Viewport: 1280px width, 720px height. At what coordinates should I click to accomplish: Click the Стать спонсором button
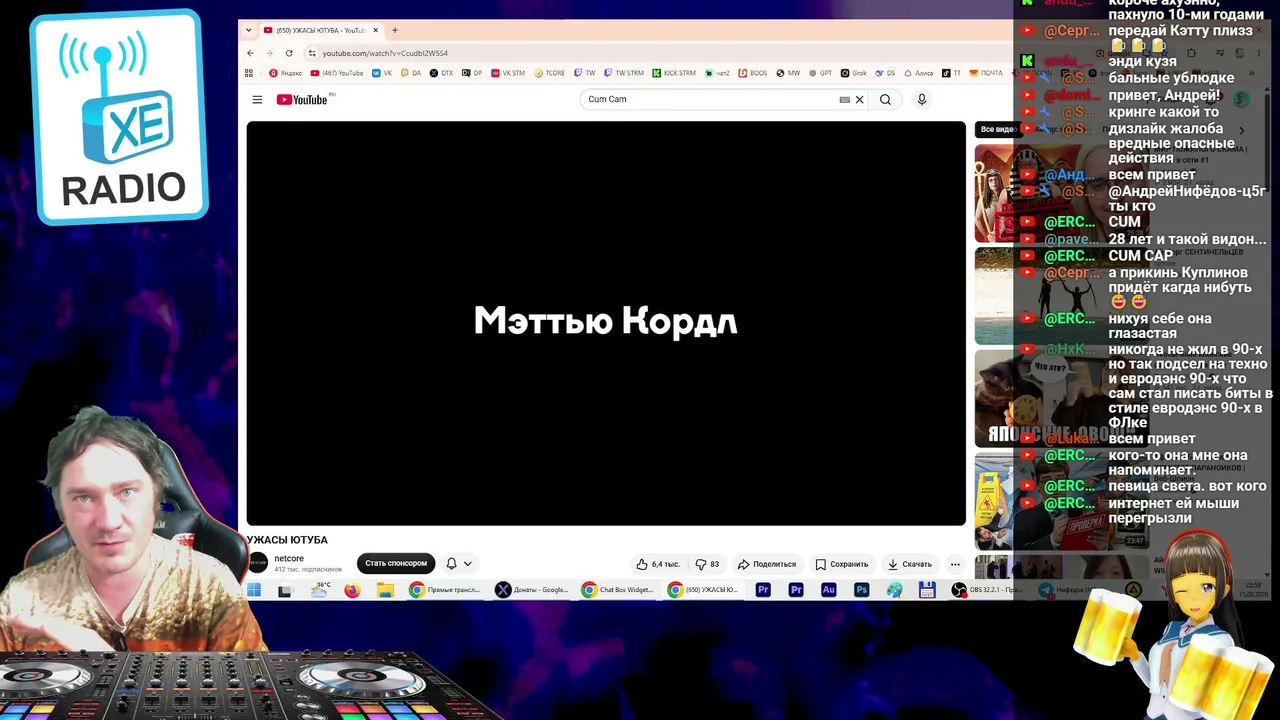click(x=396, y=564)
